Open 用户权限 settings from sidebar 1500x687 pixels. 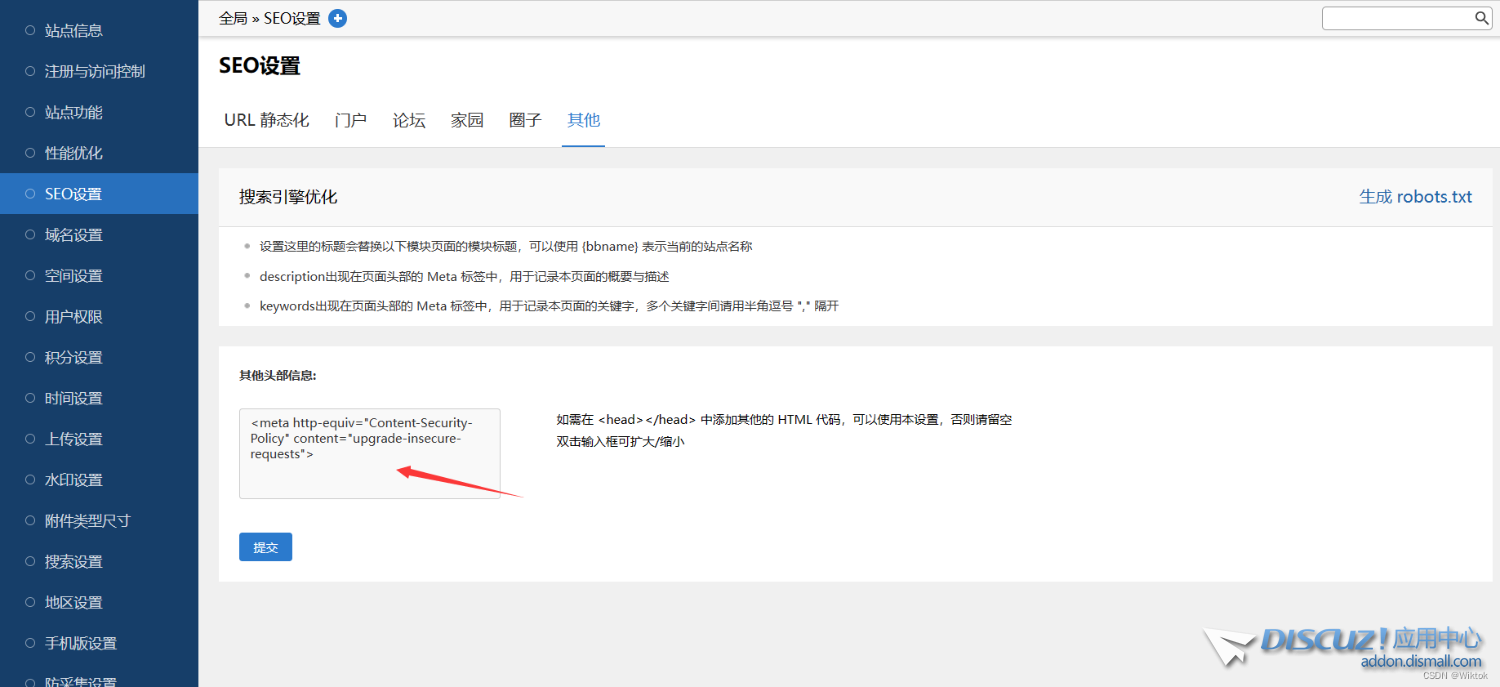[74, 317]
